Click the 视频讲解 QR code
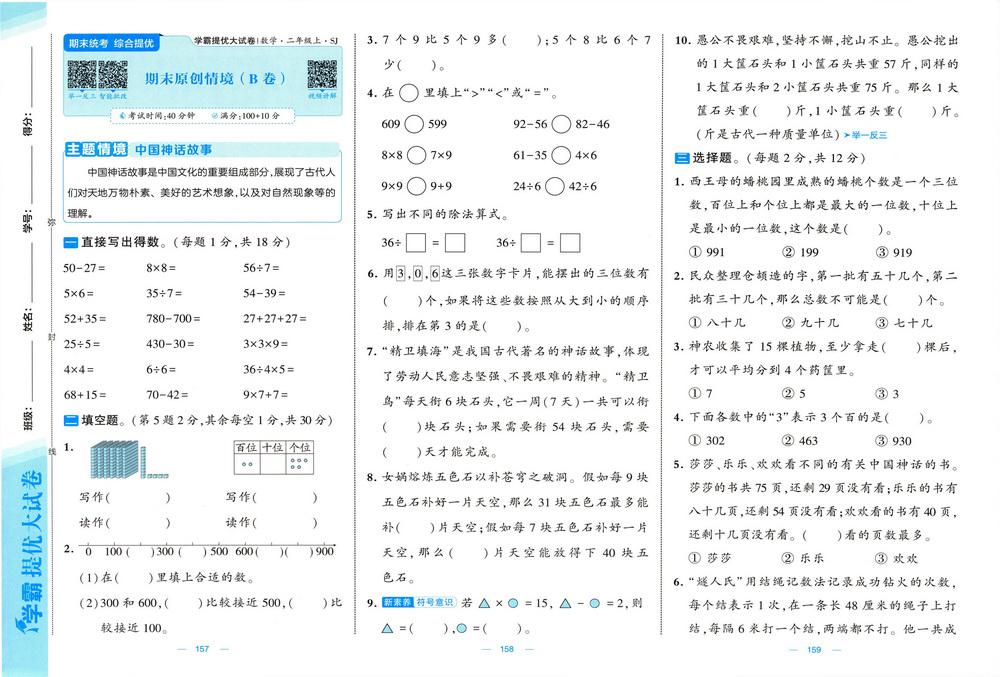The height and width of the screenshot is (677, 1000). pyautogui.click(x=322, y=73)
